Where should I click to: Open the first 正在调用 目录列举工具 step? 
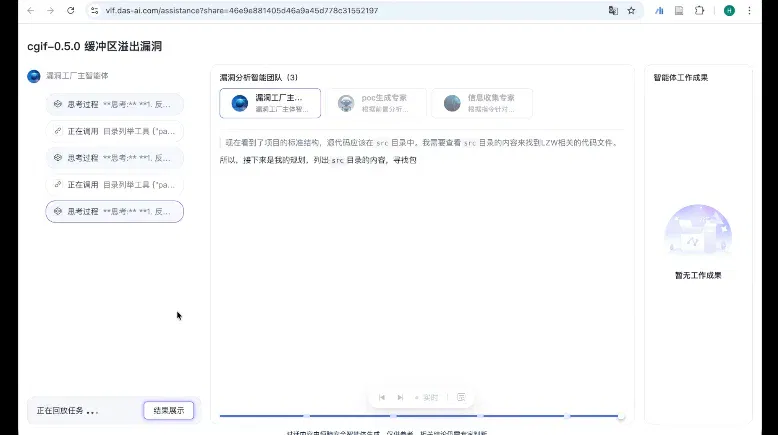click(115, 131)
